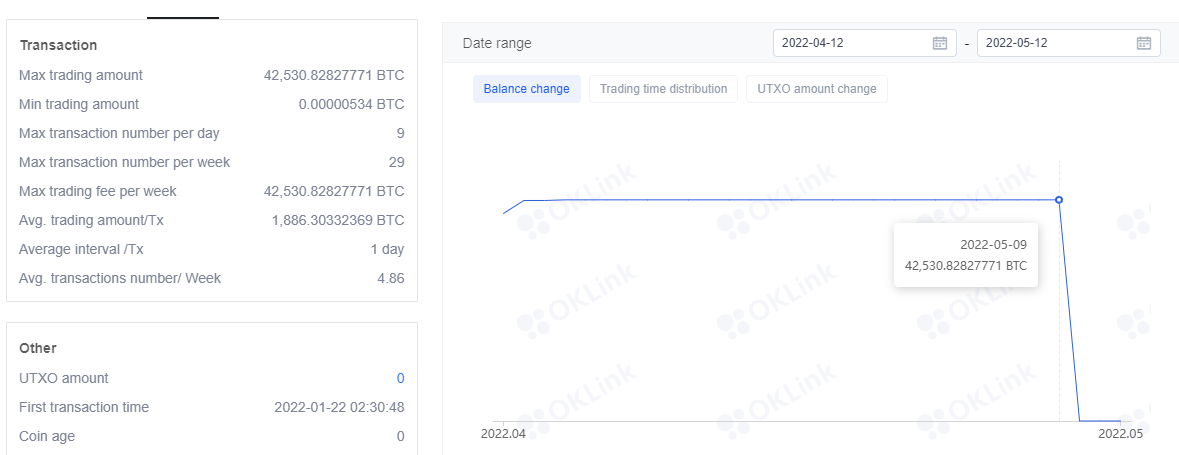The image size is (1179, 455).
Task: Click the Other section heading
Action: 38,348
